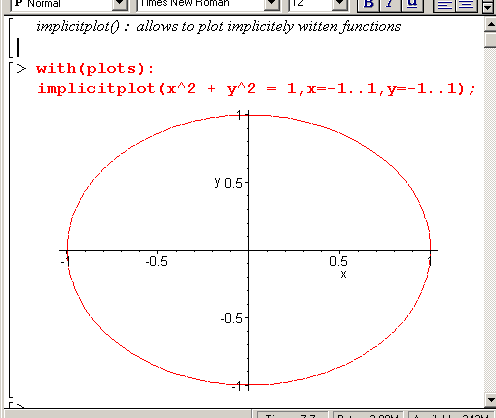496x418 pixels.
Task: Click the 0.5 tick on horizontal axis
Action: [338, 261]
